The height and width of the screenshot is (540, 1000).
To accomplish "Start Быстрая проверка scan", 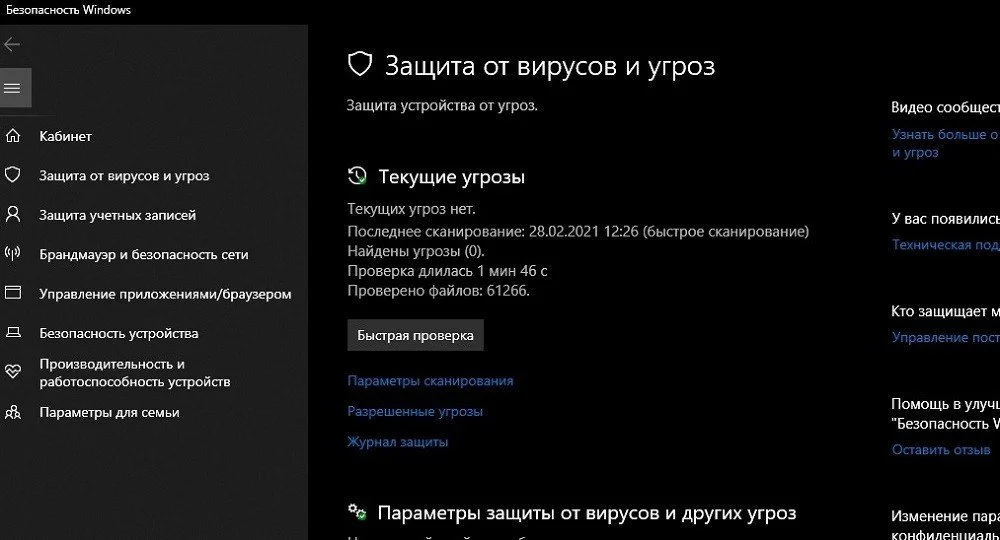I will [415, 335].
